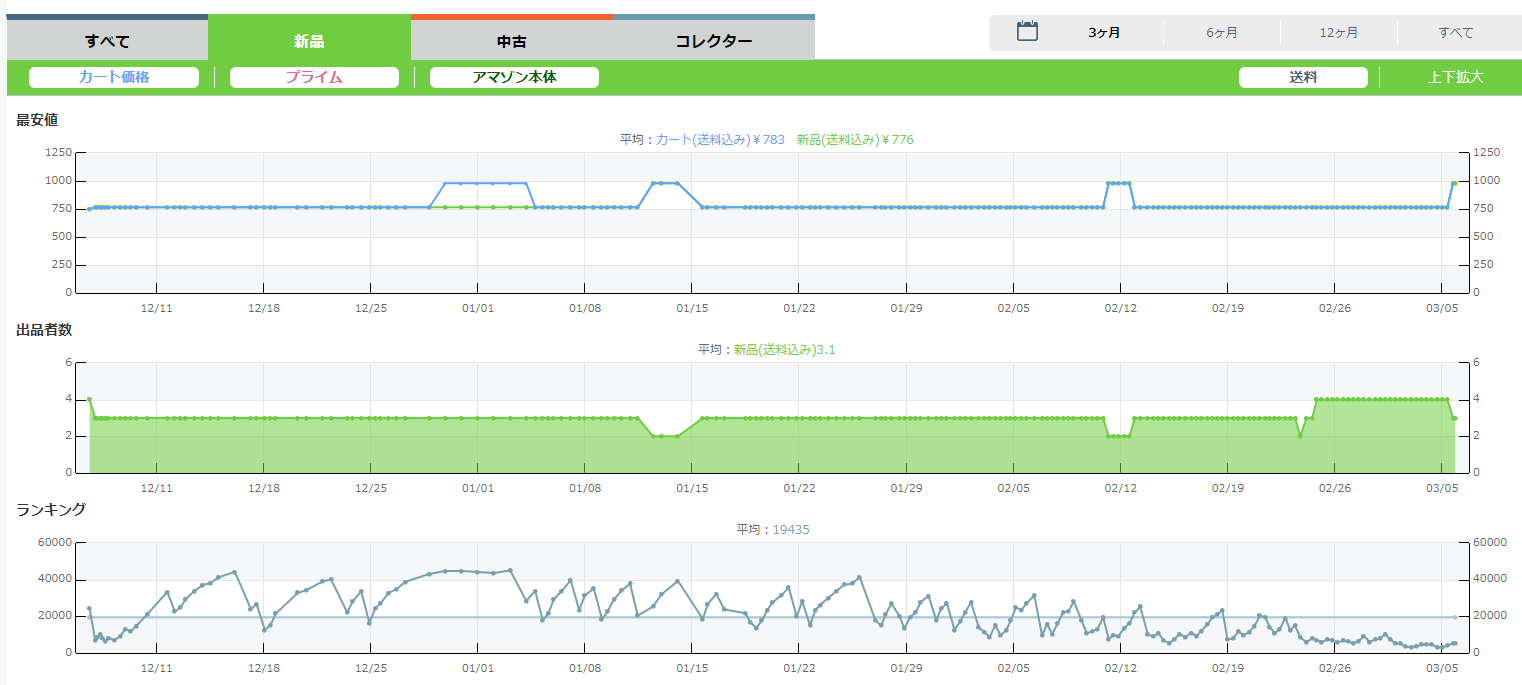The height and width of the screenshot is (685, 1522).
Task: Toggle the プライム price filter
Action: click(314, 77)
